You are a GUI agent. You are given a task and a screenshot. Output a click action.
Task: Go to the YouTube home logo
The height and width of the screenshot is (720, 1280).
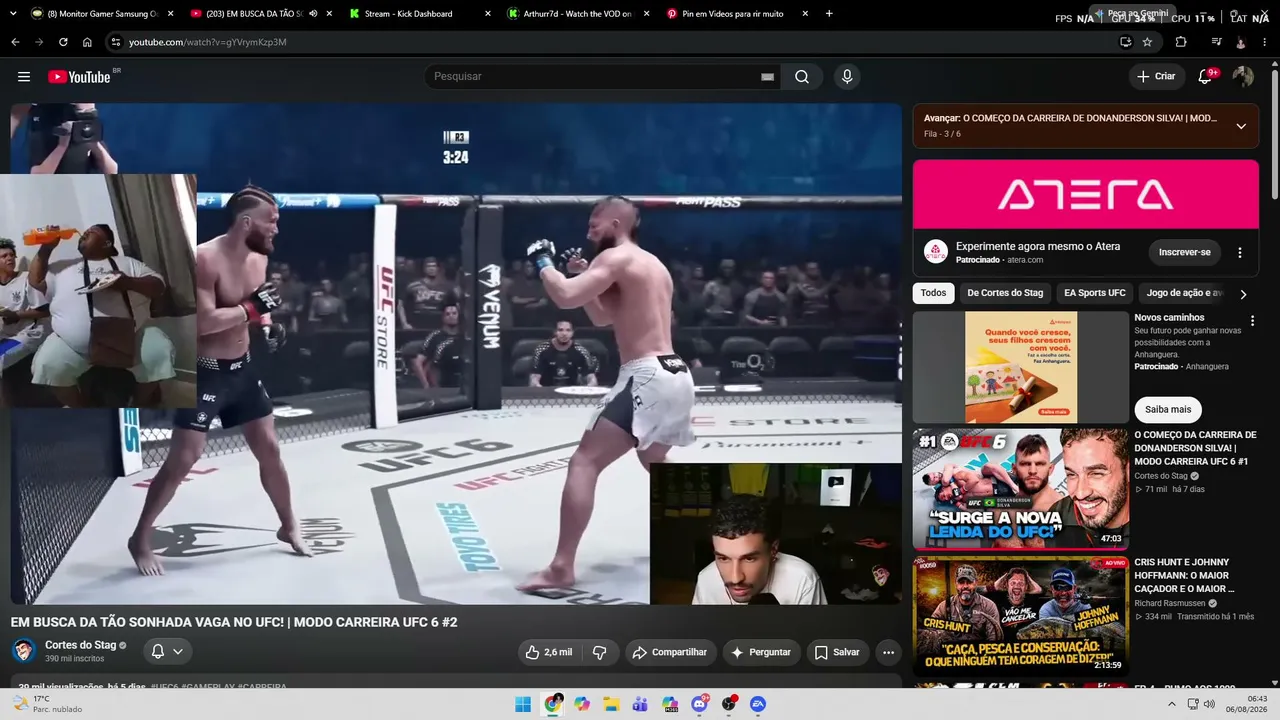(79, 77)
